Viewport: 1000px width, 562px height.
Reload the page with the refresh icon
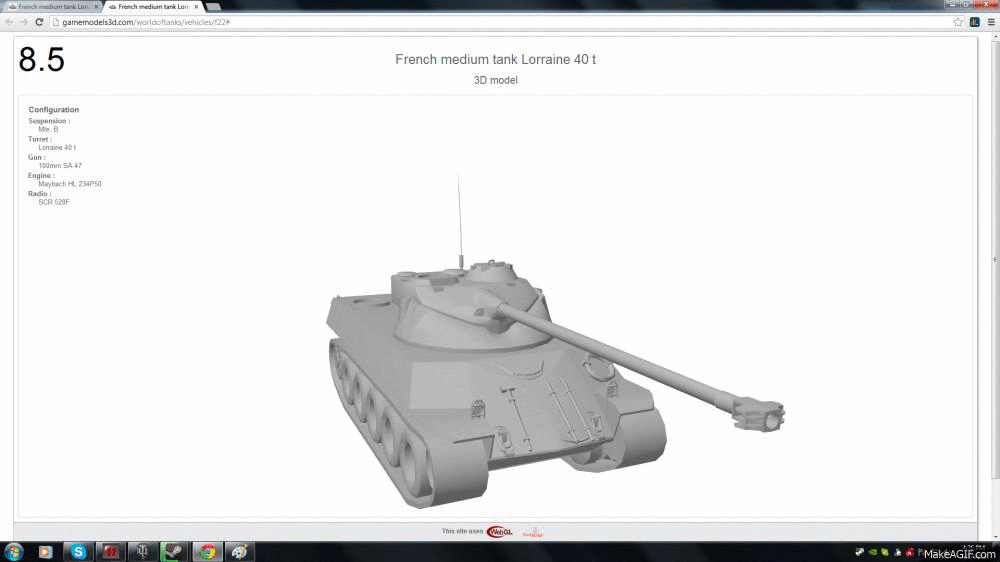39,22
